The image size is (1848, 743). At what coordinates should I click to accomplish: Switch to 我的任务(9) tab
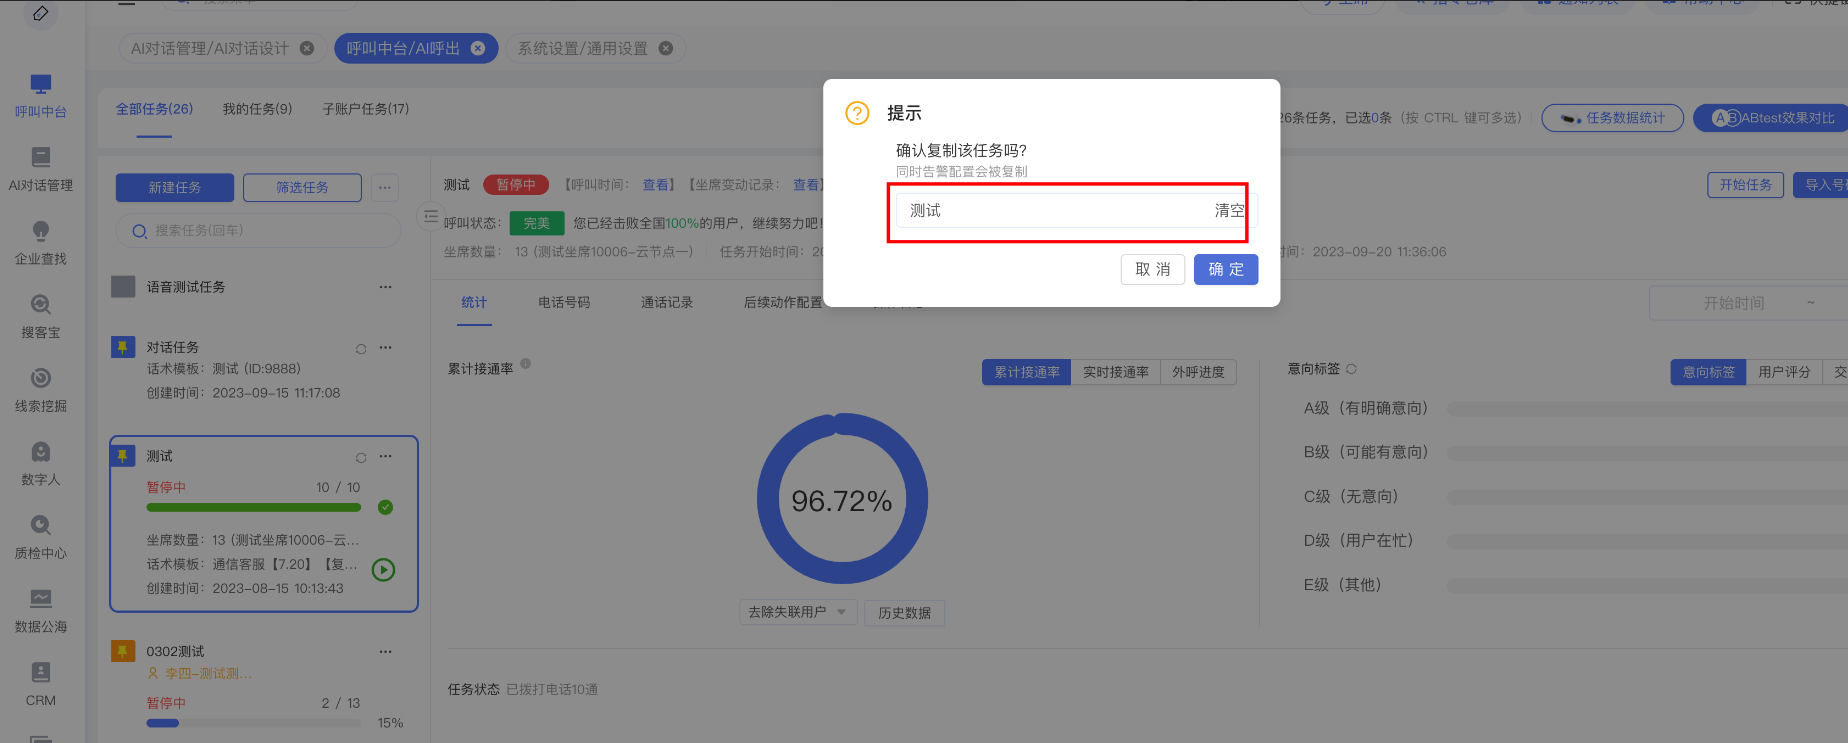tap(257, 109)
